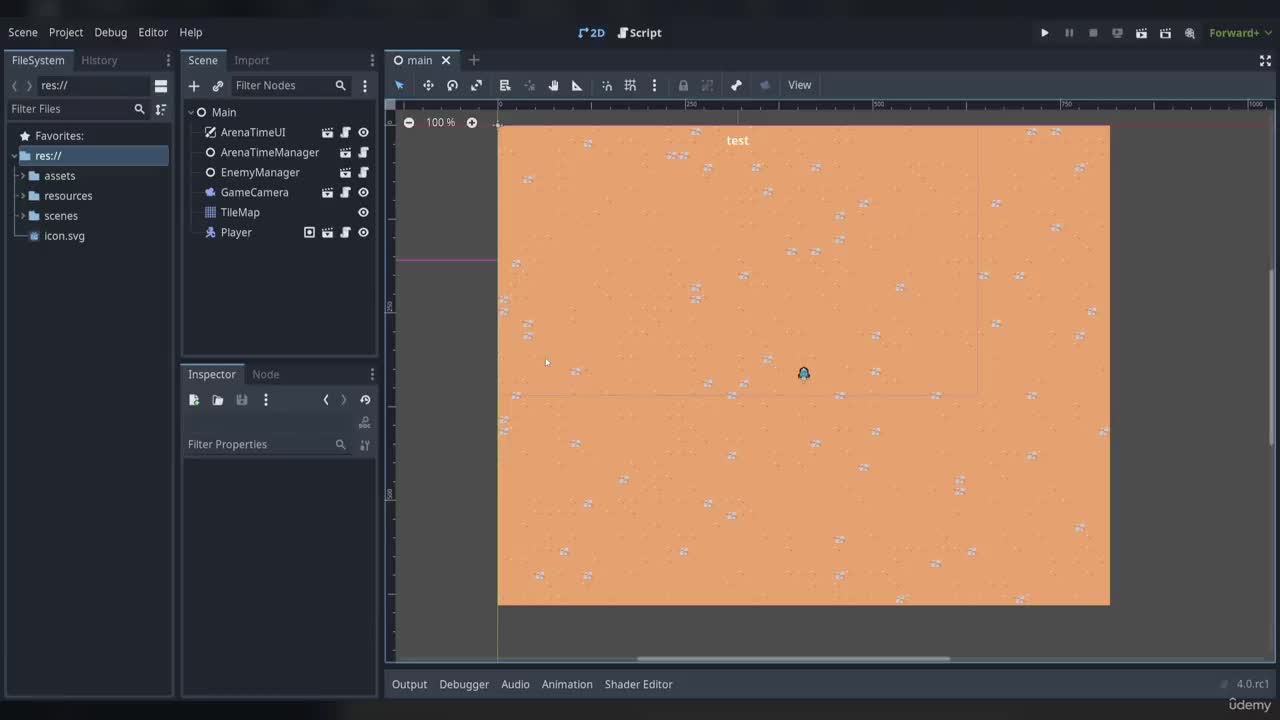Open the Output bottom panel
Screen dimensions: 1280x720
click(x=409, y=684)
